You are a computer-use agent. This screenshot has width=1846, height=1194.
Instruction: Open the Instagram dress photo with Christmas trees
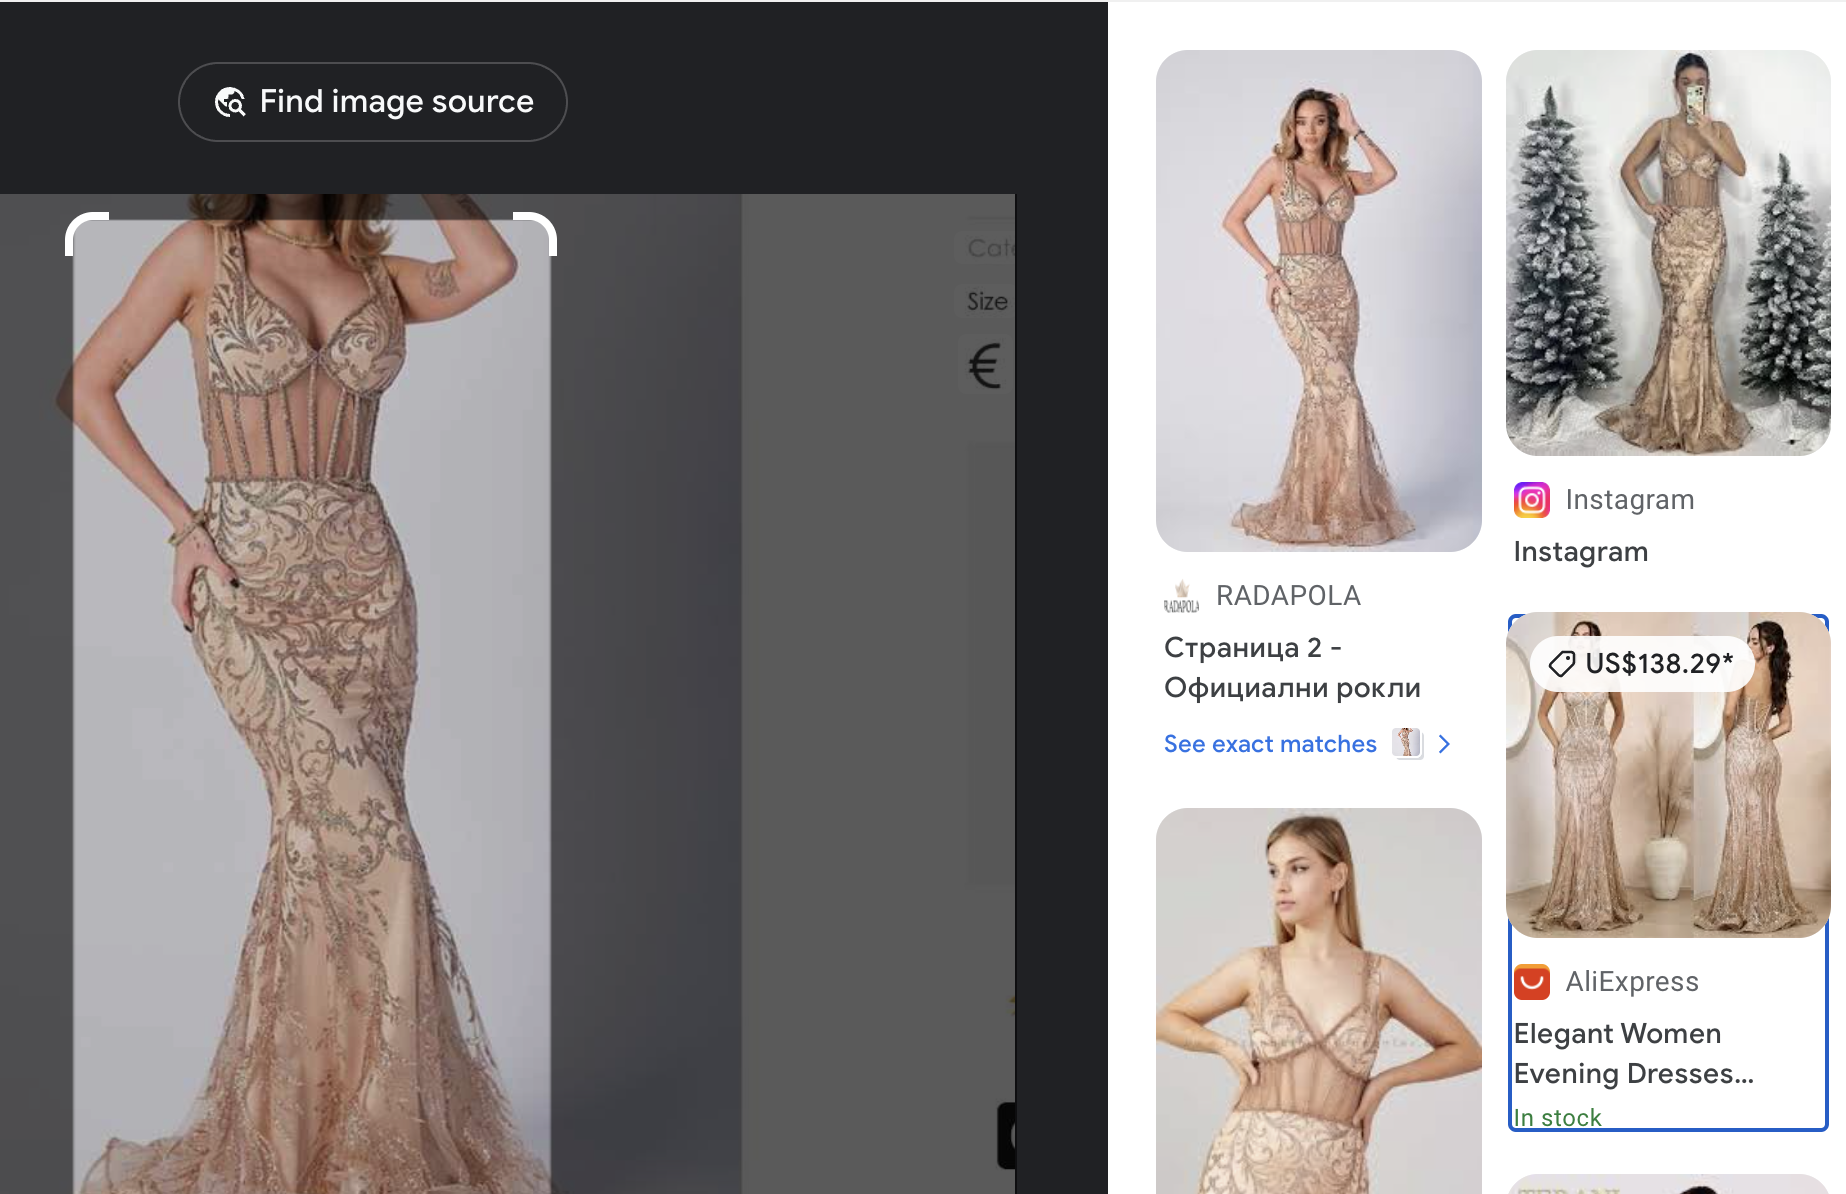(x=1667, y=253)
